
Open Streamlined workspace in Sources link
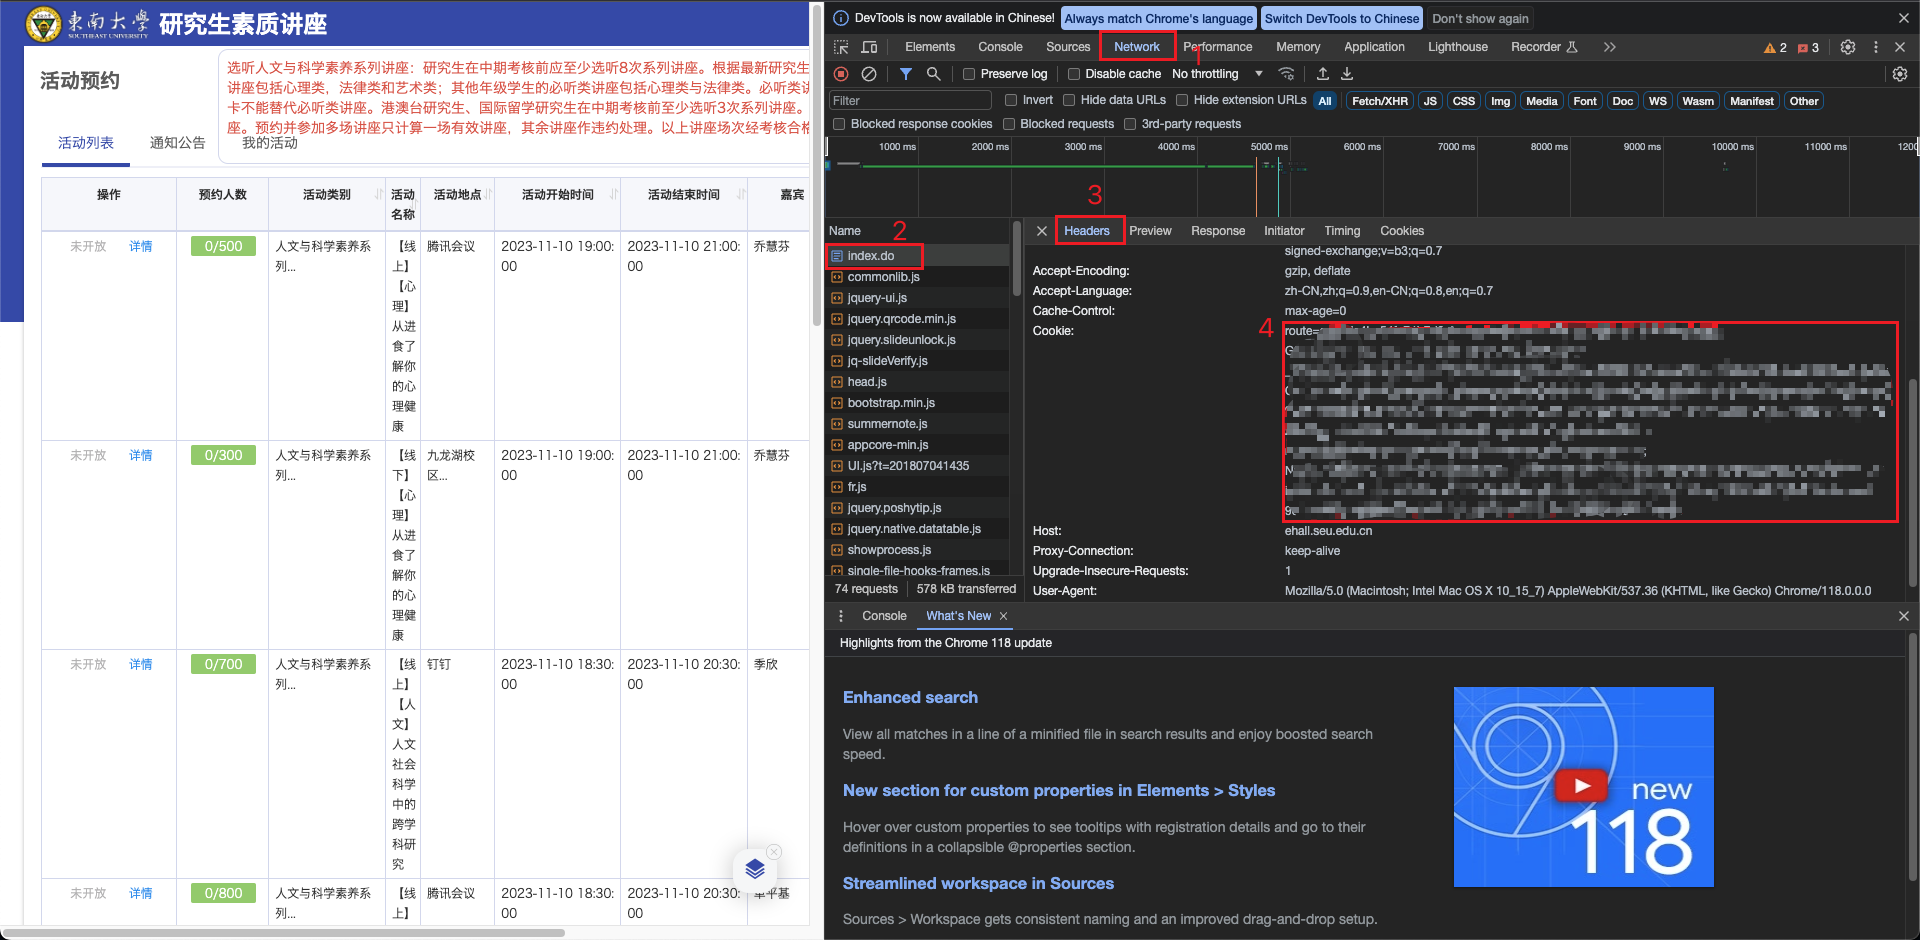coord(978,883)
